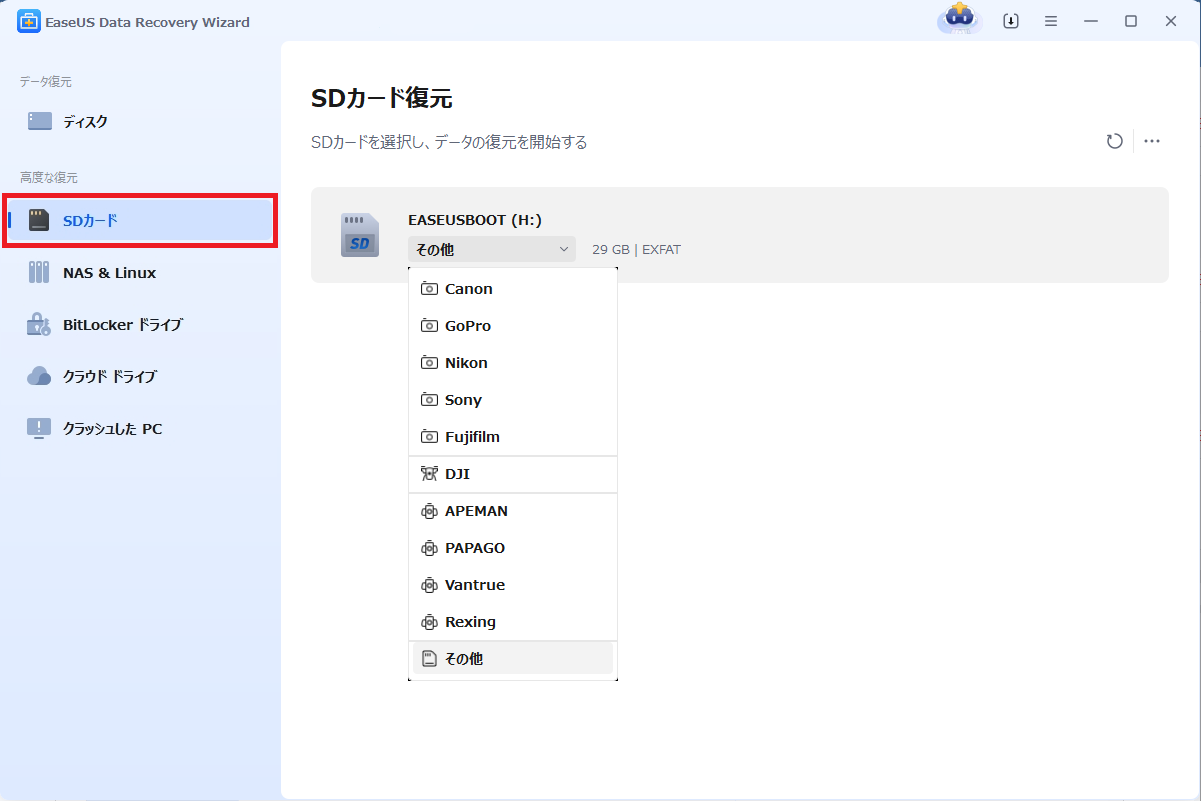Viewport: 1201px width, 801px height.
Task: Open the hamburger menu
Action: pos(1050,21)
